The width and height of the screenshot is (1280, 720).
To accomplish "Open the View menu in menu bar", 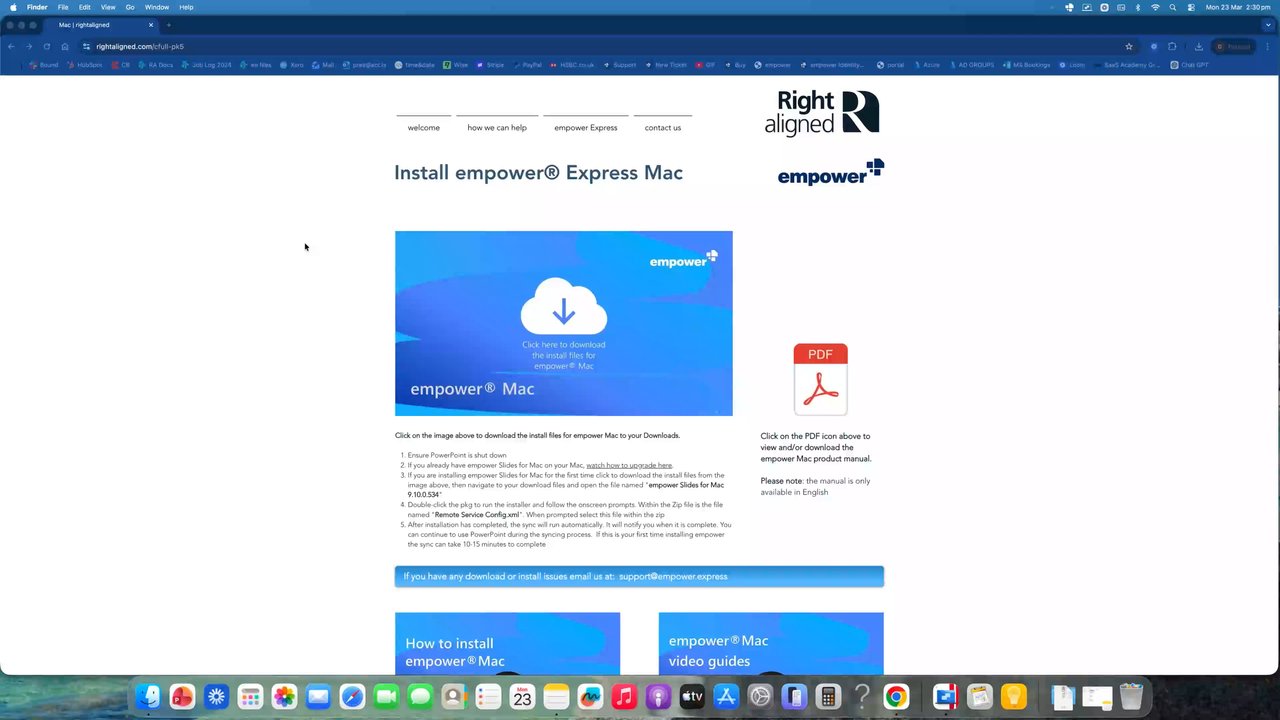I will click(108, 7).
